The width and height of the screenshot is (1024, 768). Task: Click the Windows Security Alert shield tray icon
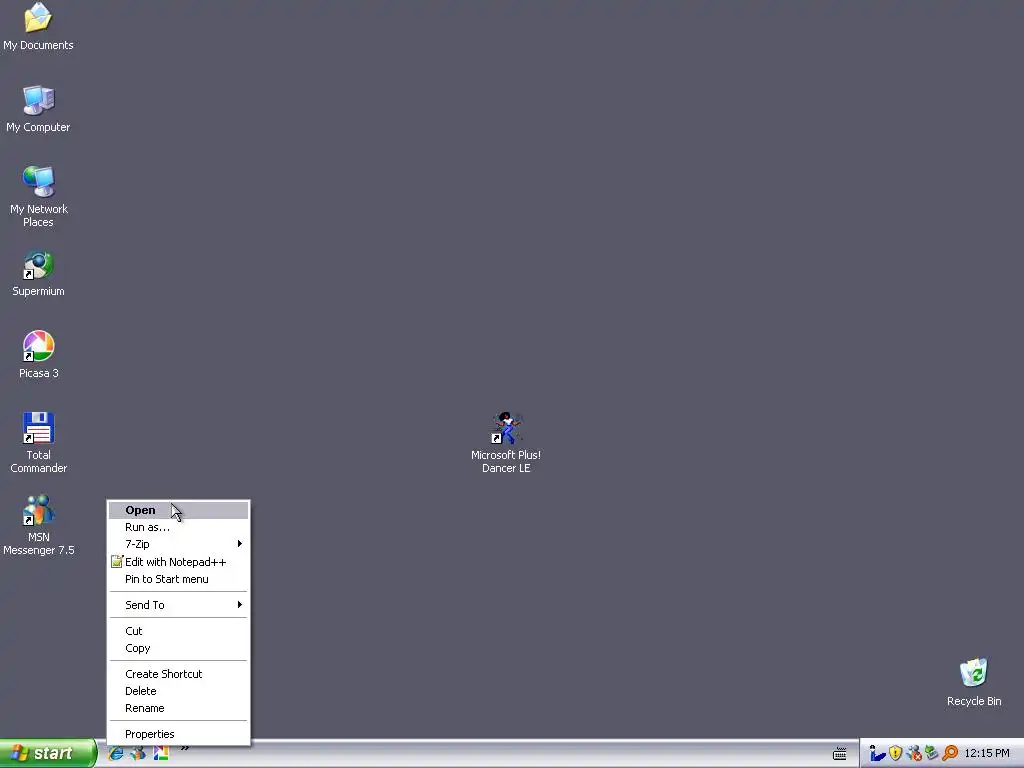(x=895, y=754)
